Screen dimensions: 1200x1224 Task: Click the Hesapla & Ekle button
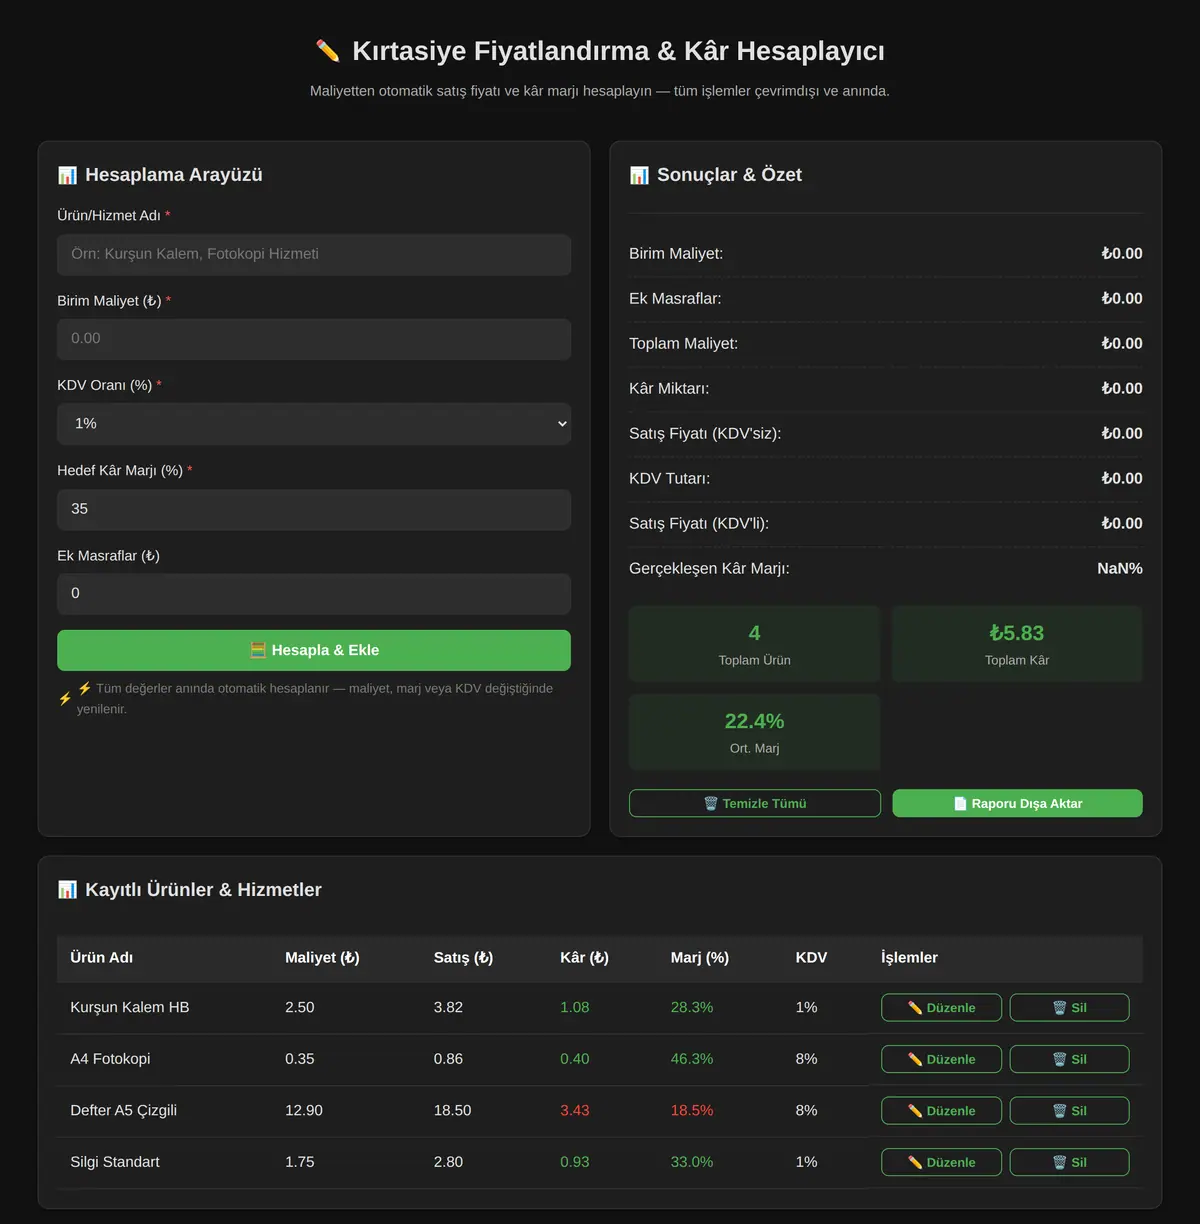click(x=314, y=650)
